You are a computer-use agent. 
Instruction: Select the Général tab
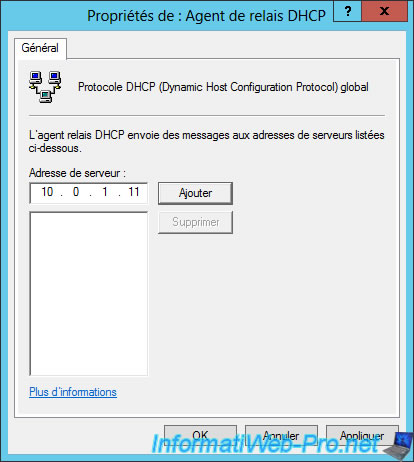point(40,48)
